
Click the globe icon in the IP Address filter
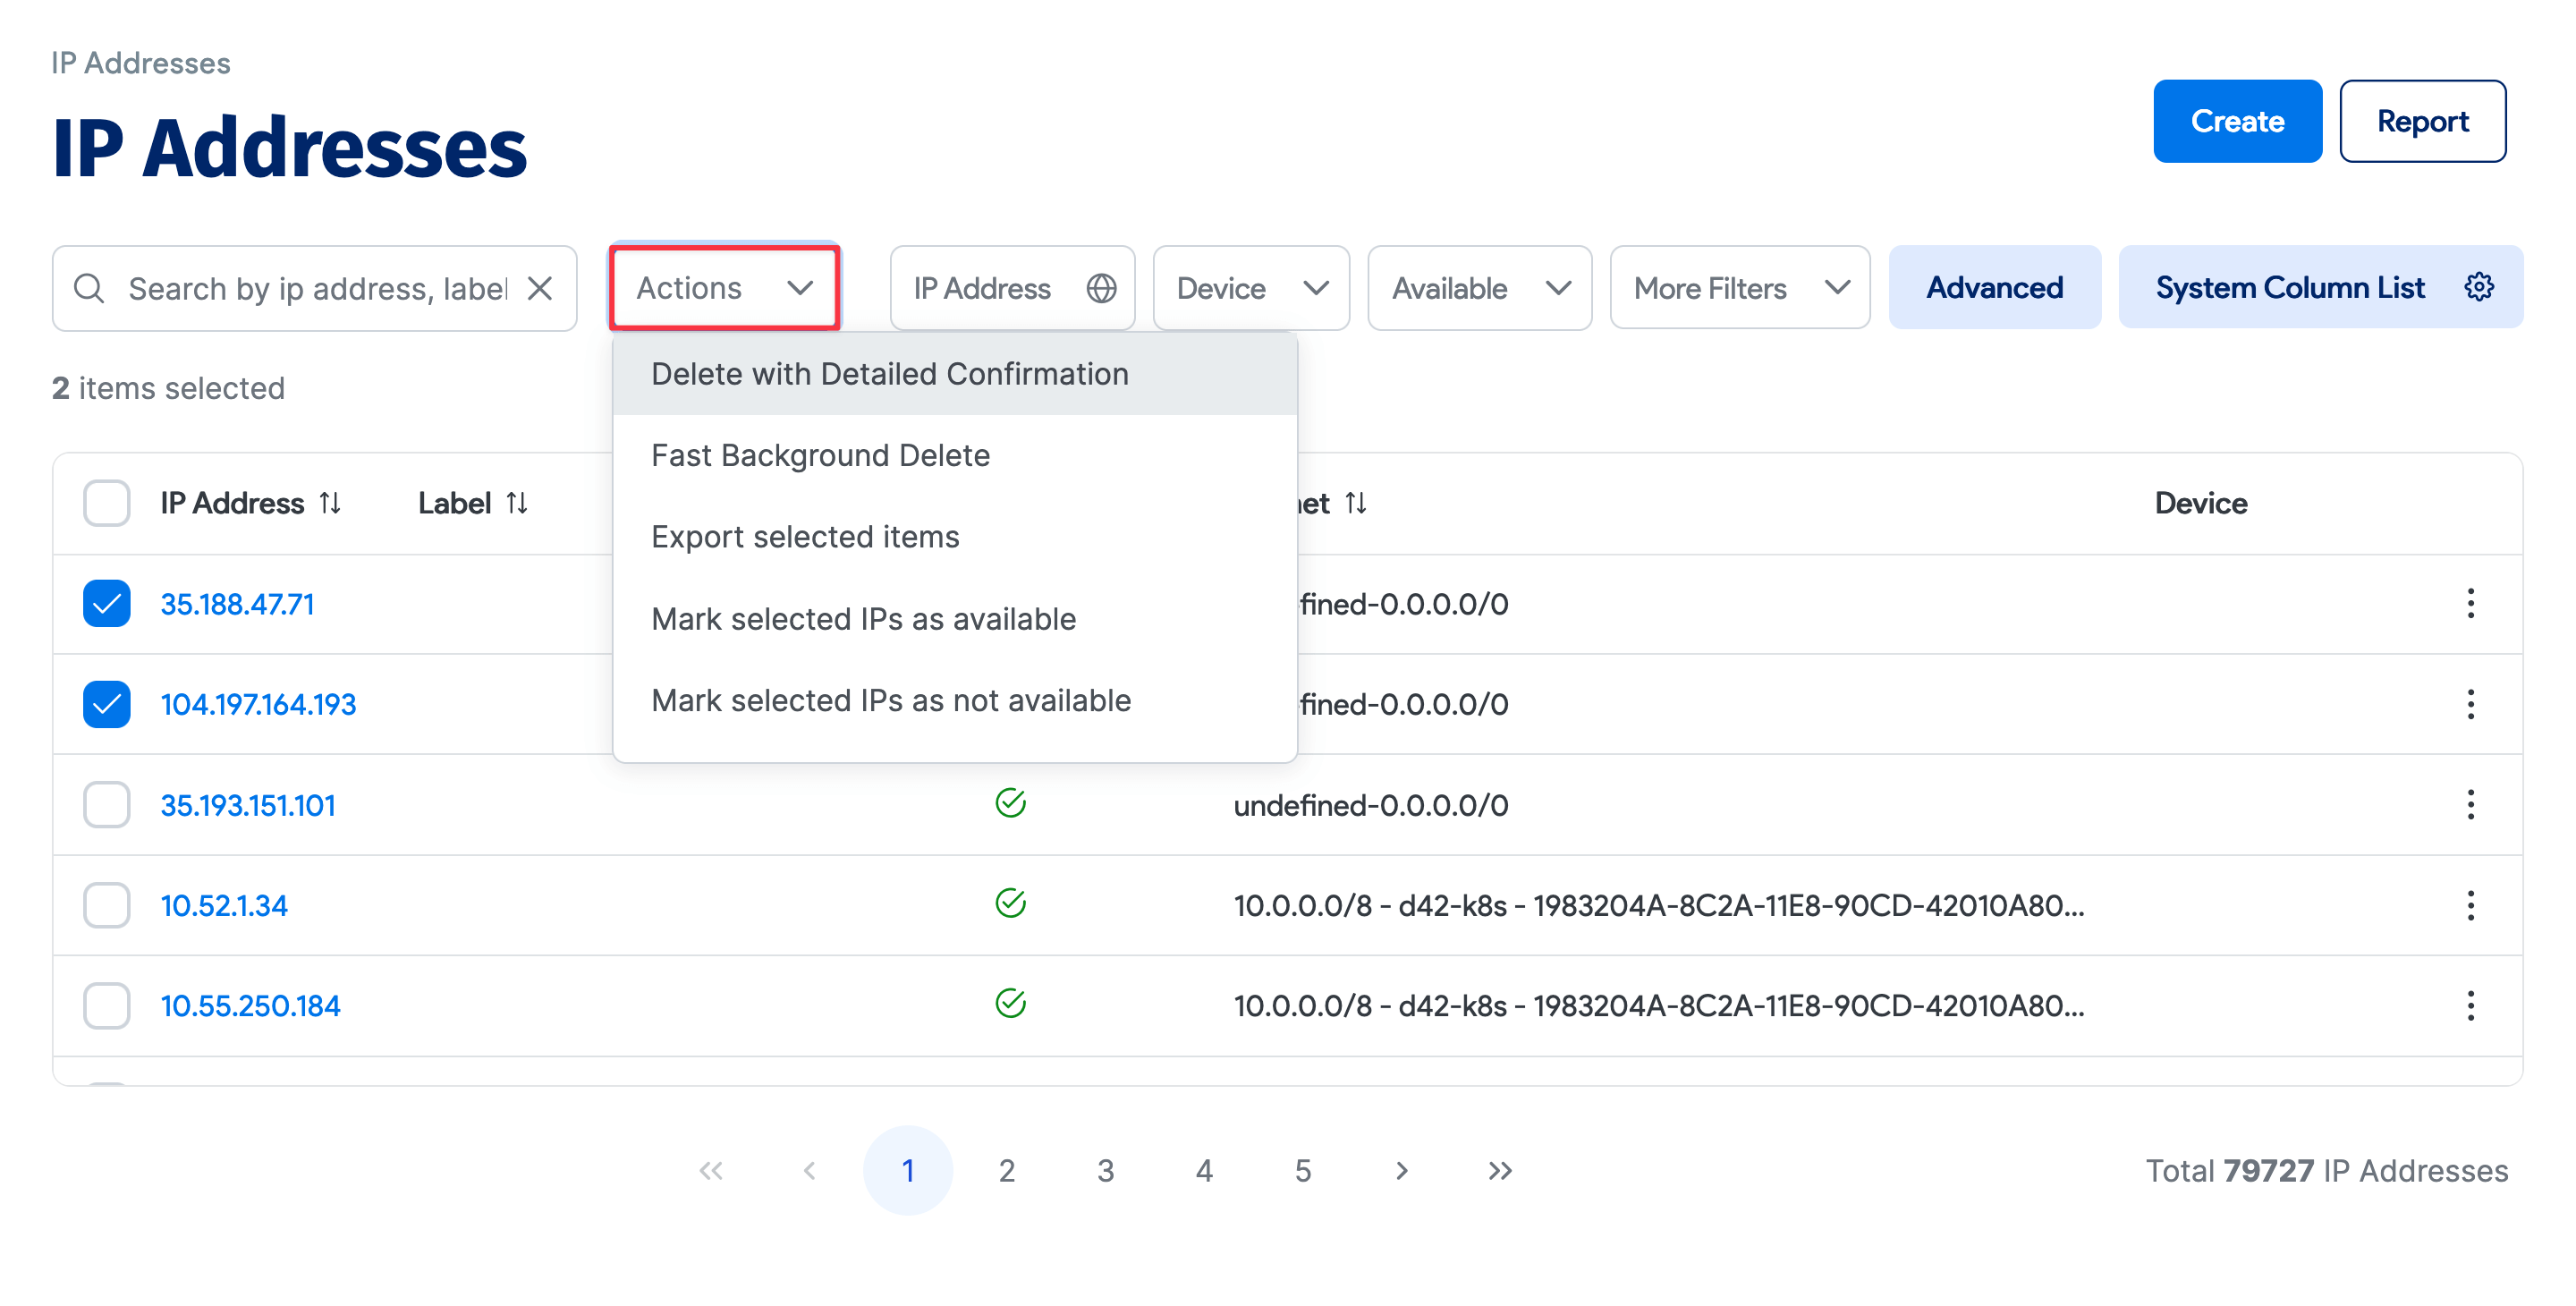coord(1100,288)
